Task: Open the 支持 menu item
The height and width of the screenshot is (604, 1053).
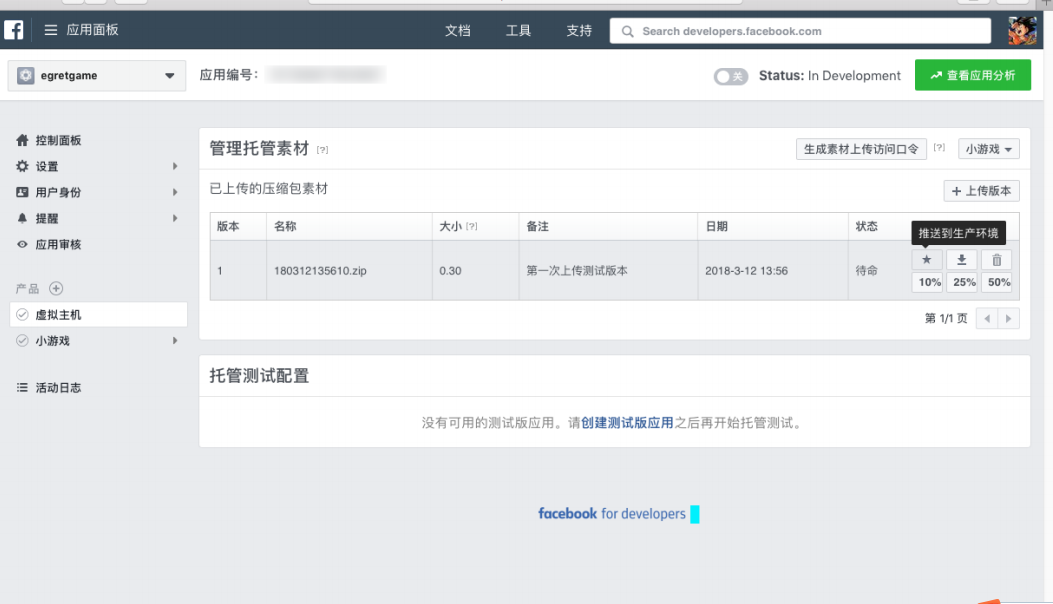Action: coord(579,30)
